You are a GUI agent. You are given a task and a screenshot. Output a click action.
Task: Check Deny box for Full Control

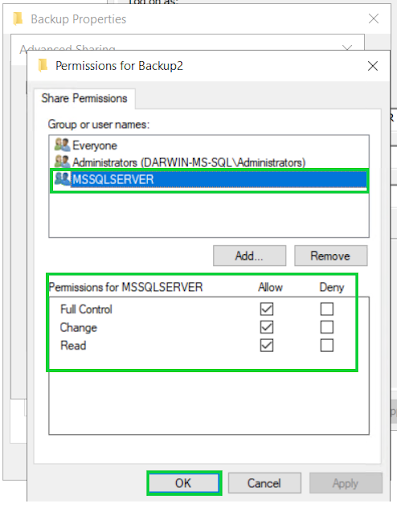[x=327, y=309]
